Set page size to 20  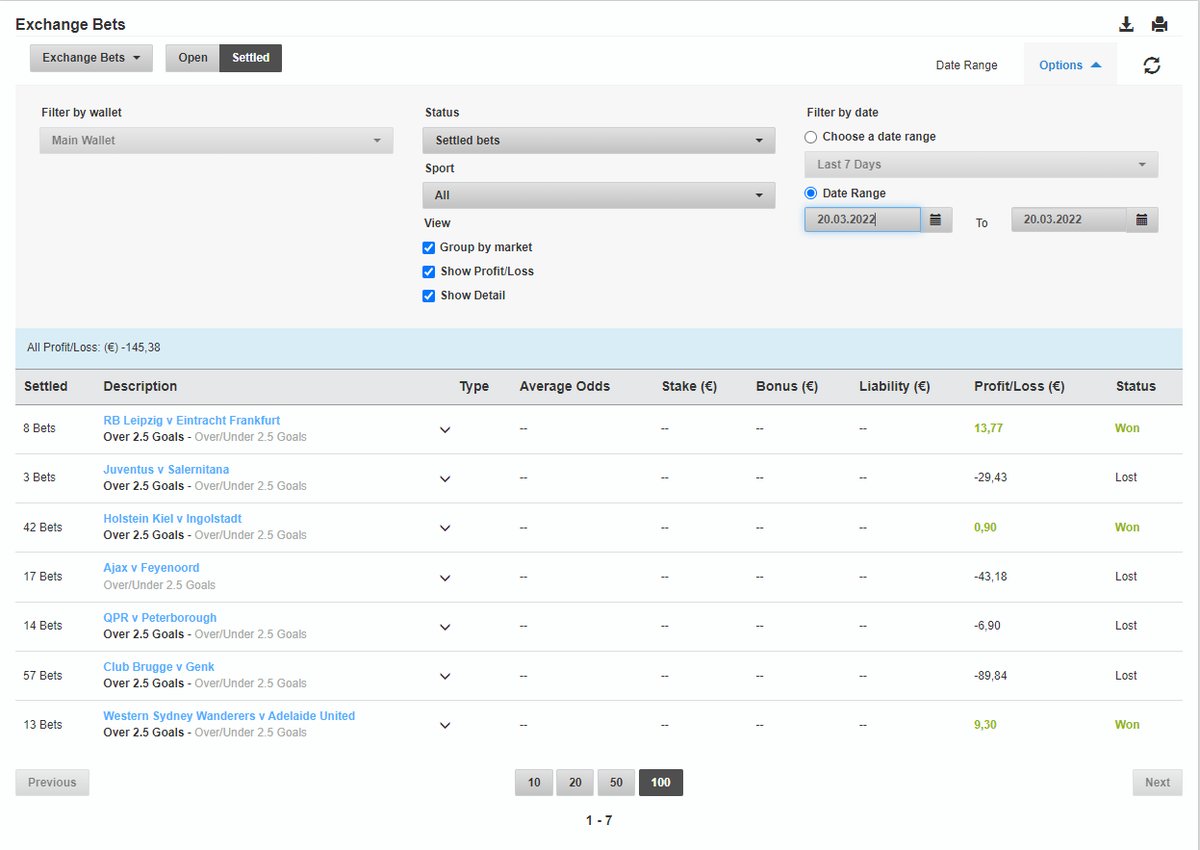tap(575, 783)
